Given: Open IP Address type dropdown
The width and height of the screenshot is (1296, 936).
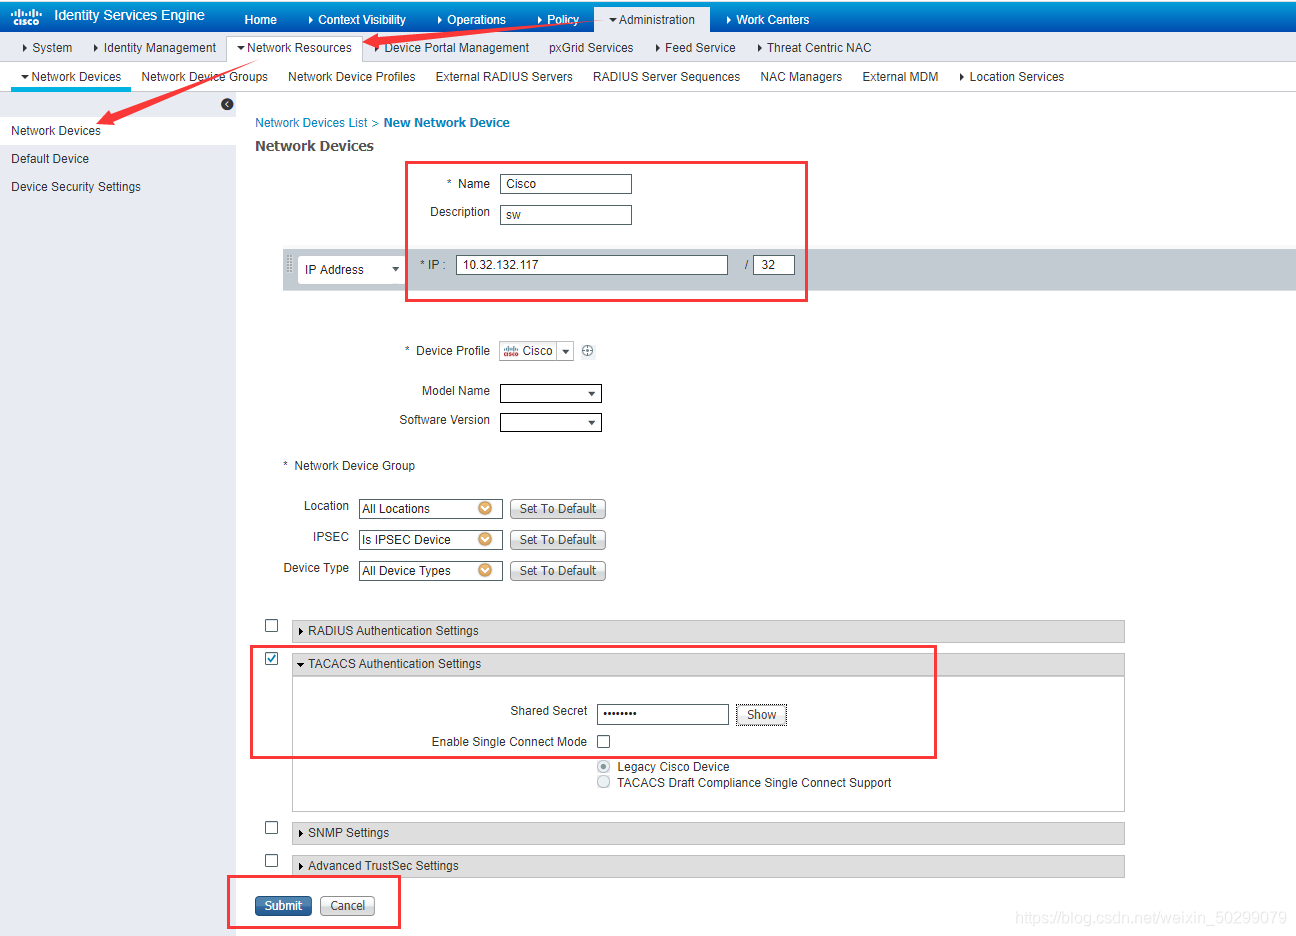Looking at the screenshot, I should tap(351, 270).
